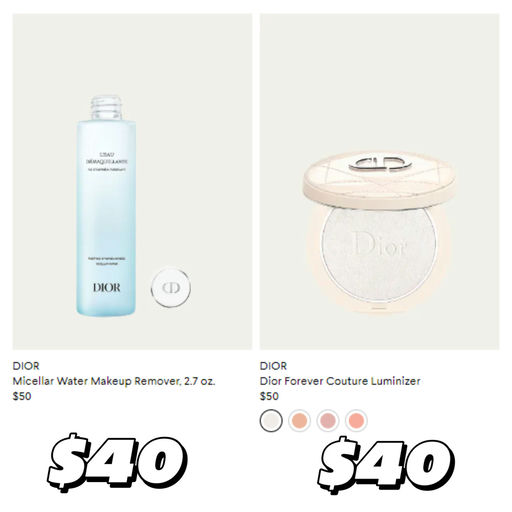Screen dimensions: 512x512
Task: Click the DIOR brand label above Micellar Water
Action: (x=26, y=366)
